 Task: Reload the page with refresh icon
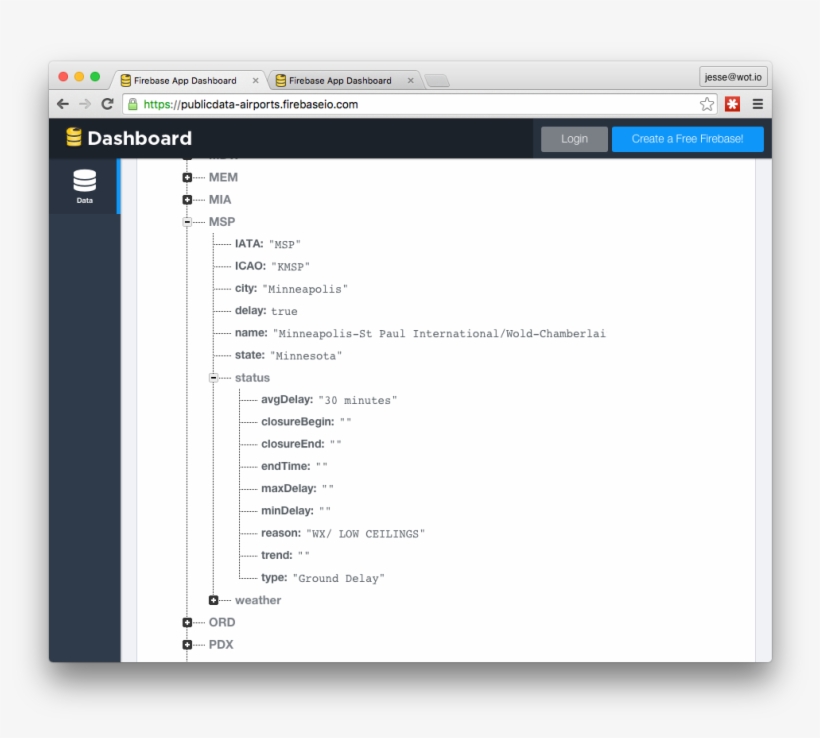(x=107, y=104)
